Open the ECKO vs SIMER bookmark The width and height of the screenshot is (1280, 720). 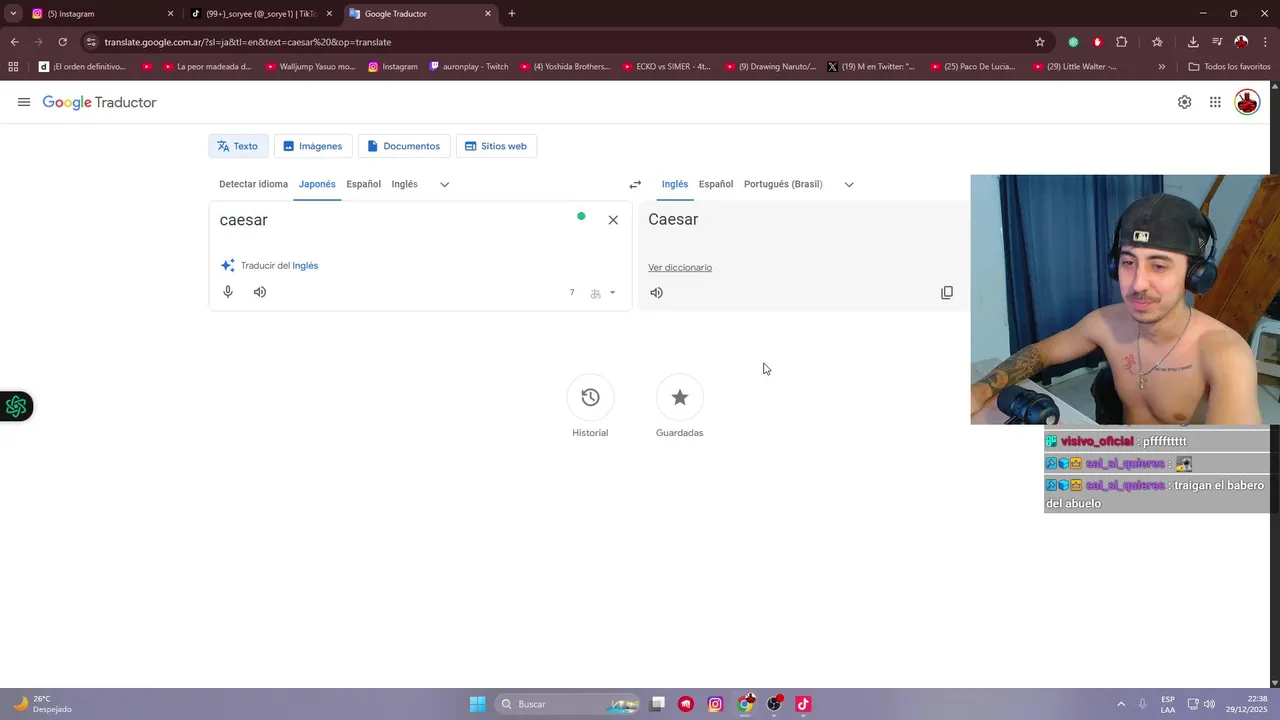(666, 67)
